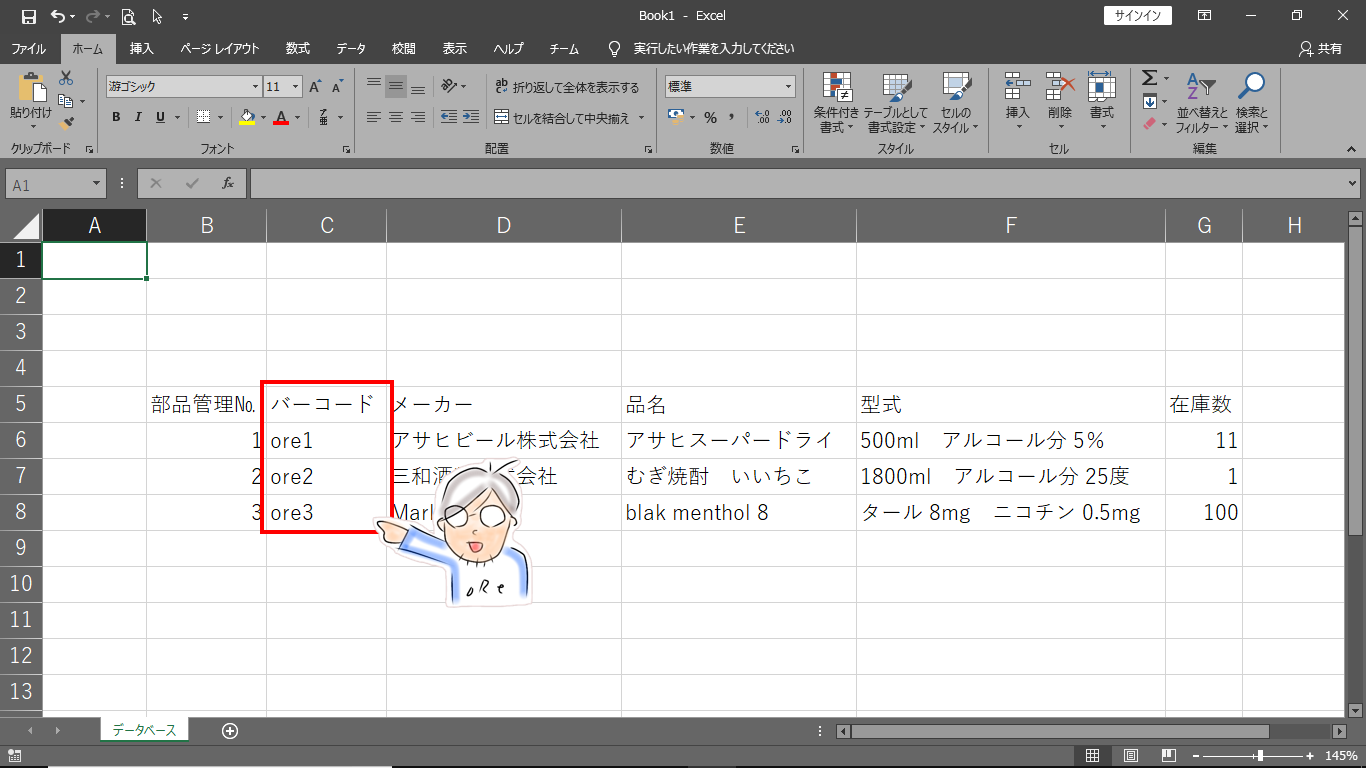The width and height of the screenshot is (1366, 768).
Task: Switch to the 表示 tab
Action: (455, 48)
